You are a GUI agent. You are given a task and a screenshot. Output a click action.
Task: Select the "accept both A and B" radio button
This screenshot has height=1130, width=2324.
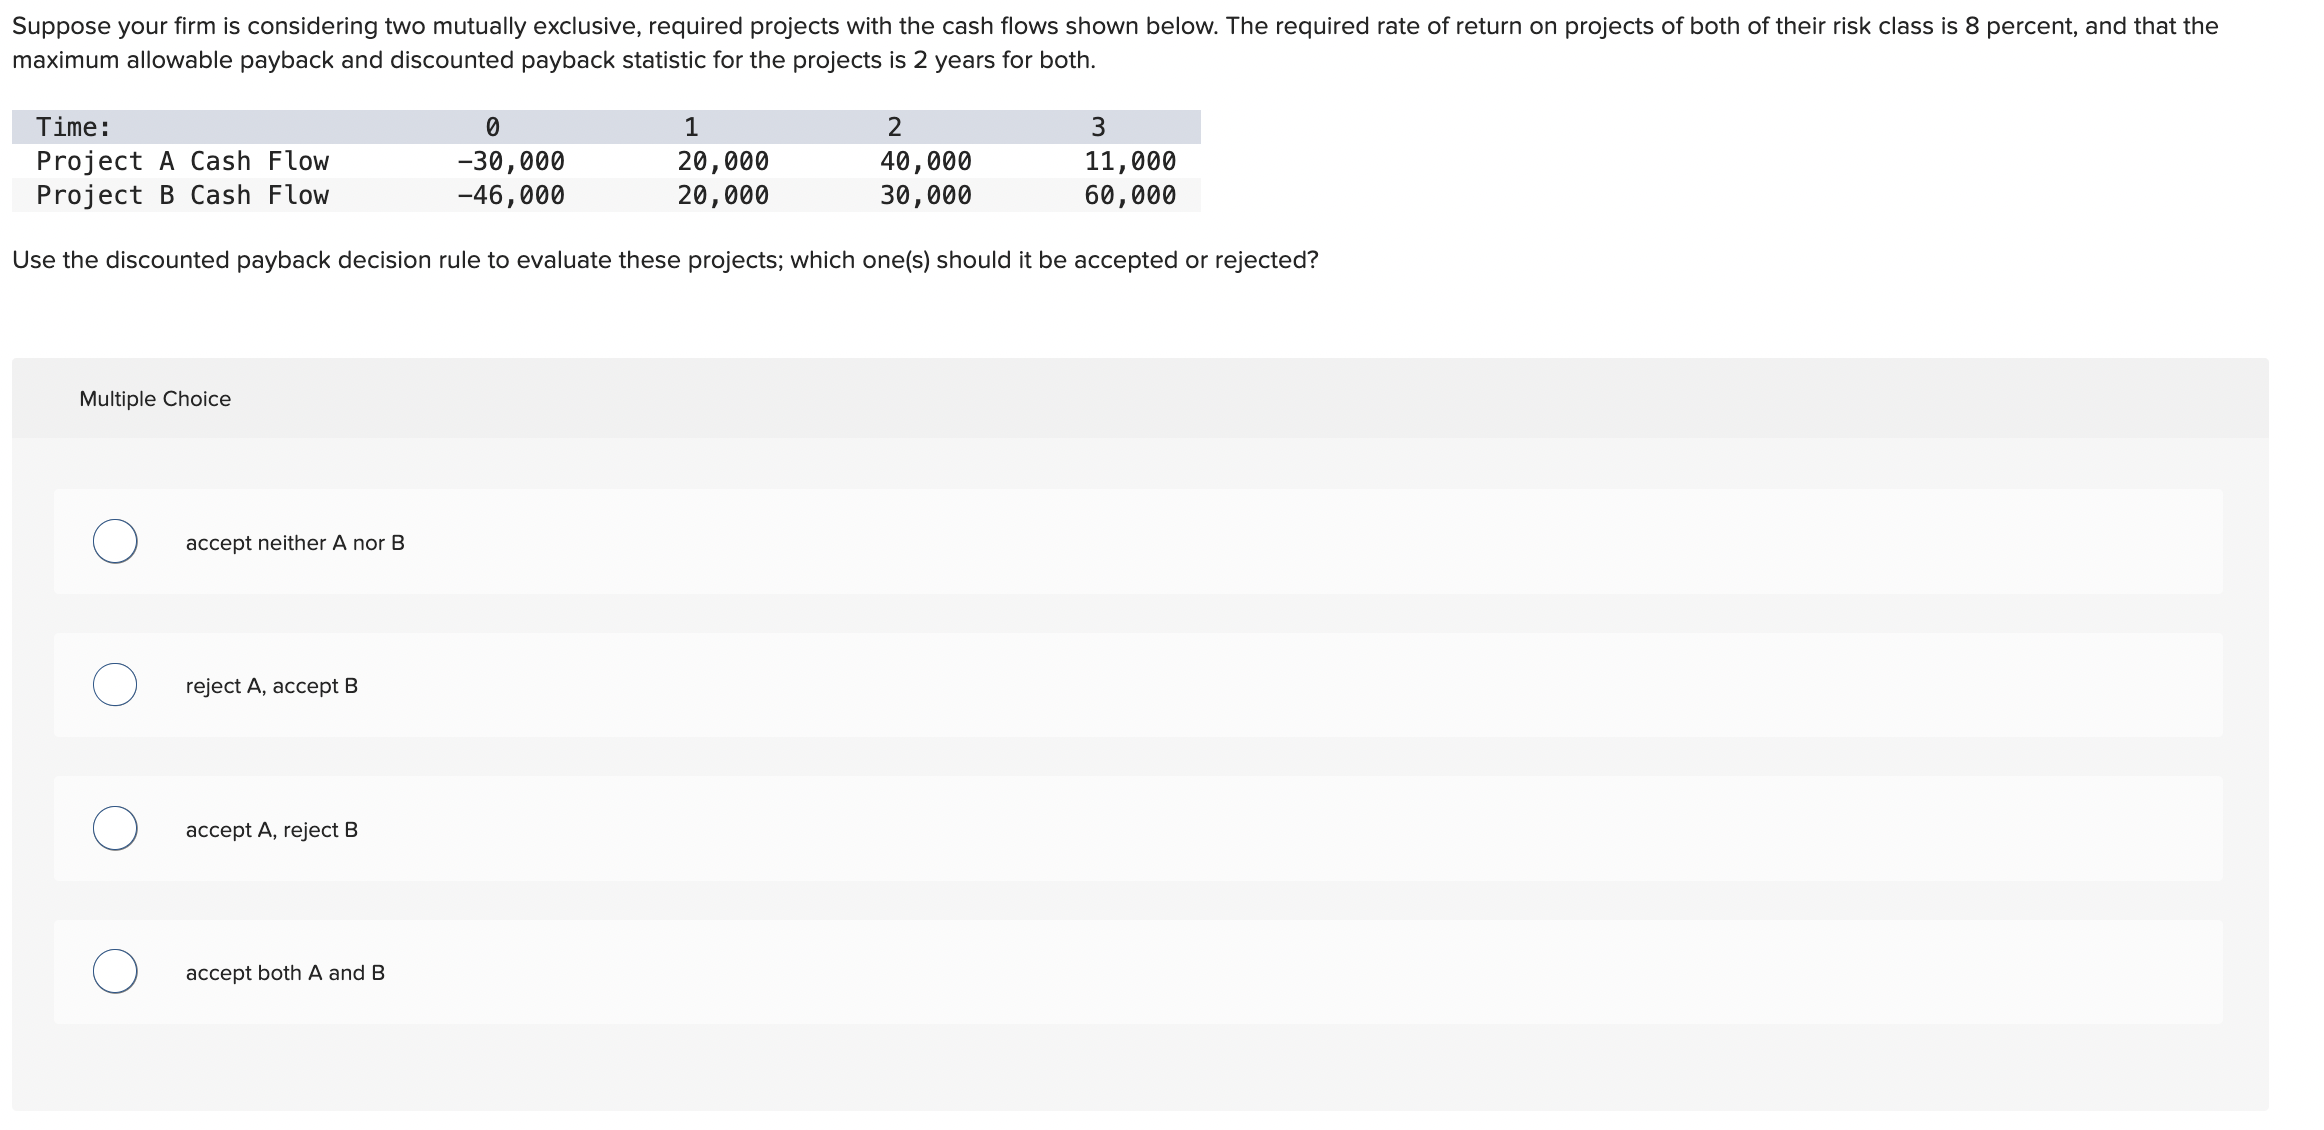pyautogui.click(x=114, y=970)
